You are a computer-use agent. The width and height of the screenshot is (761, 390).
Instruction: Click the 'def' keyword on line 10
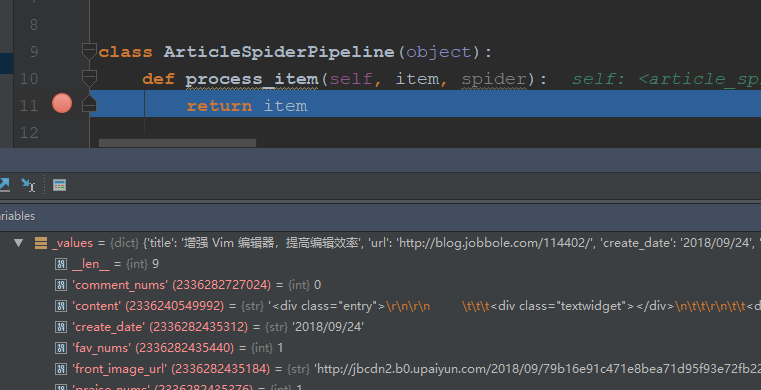click(158, 79)
